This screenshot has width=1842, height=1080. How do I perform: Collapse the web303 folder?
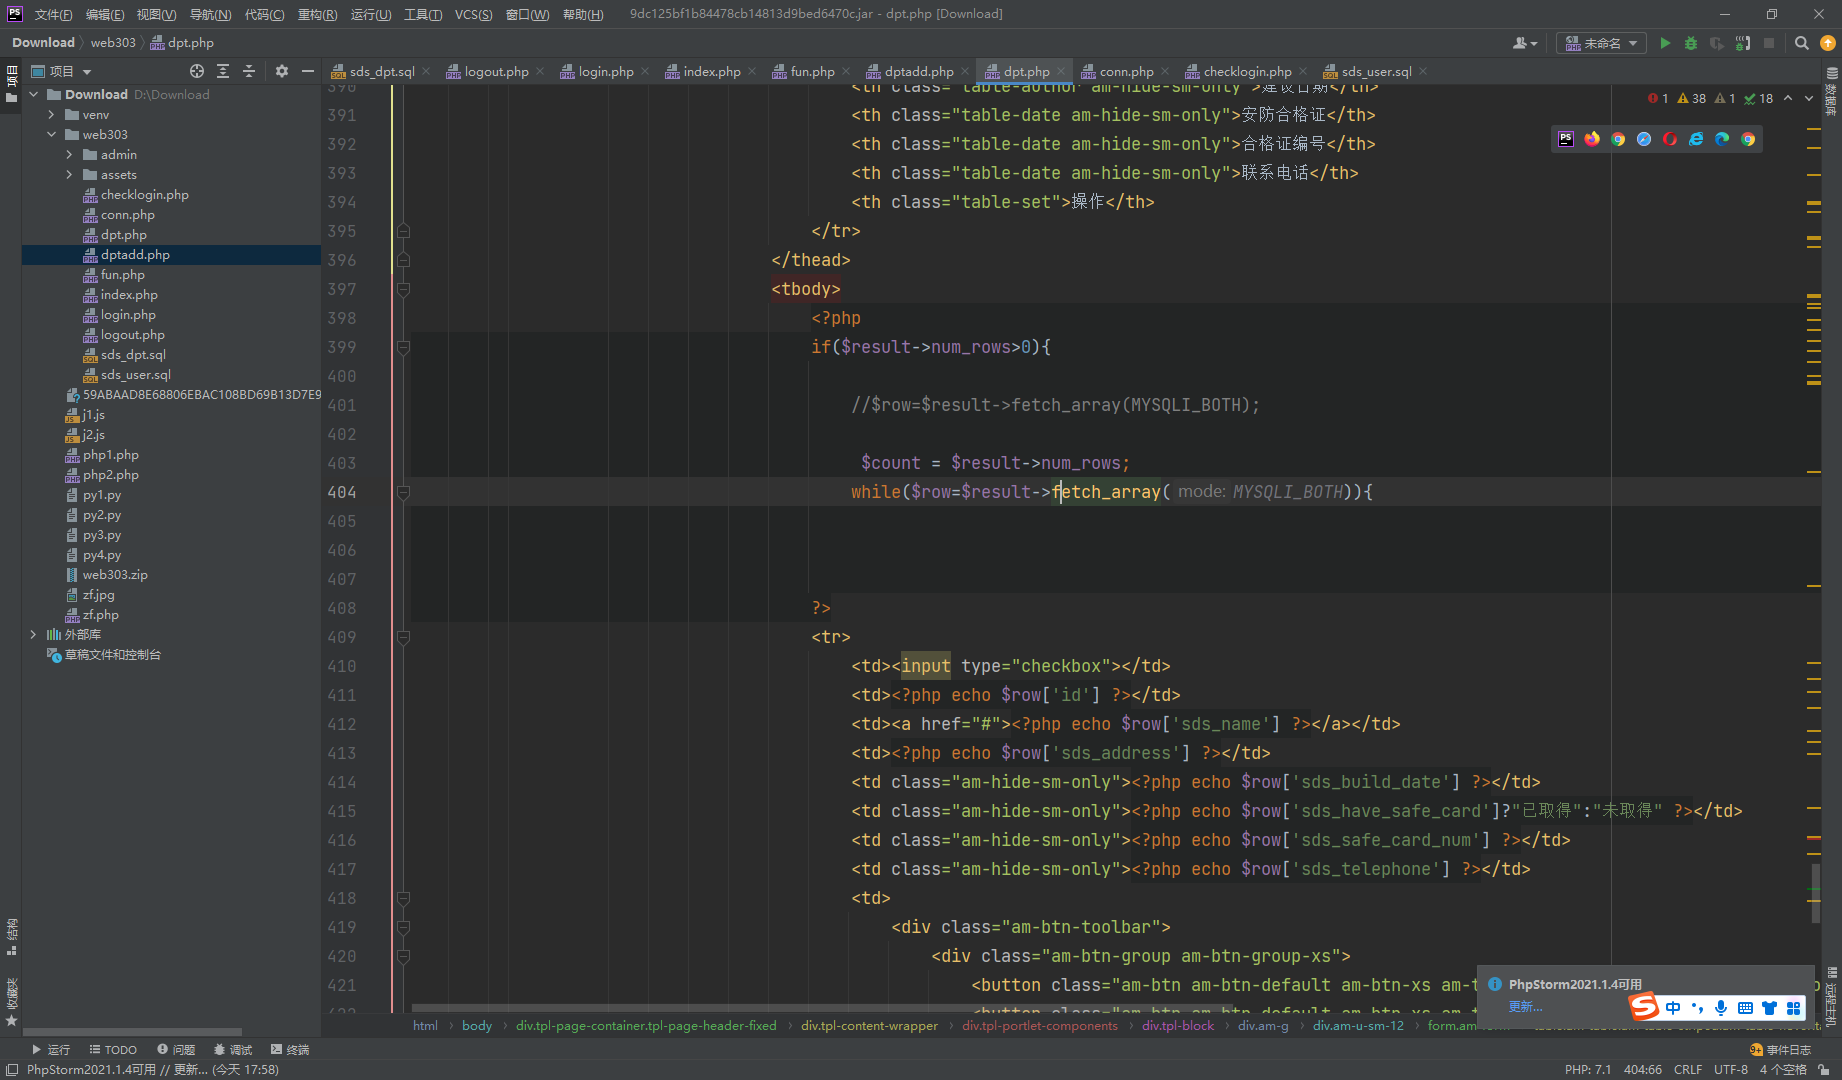coord(52,135)
